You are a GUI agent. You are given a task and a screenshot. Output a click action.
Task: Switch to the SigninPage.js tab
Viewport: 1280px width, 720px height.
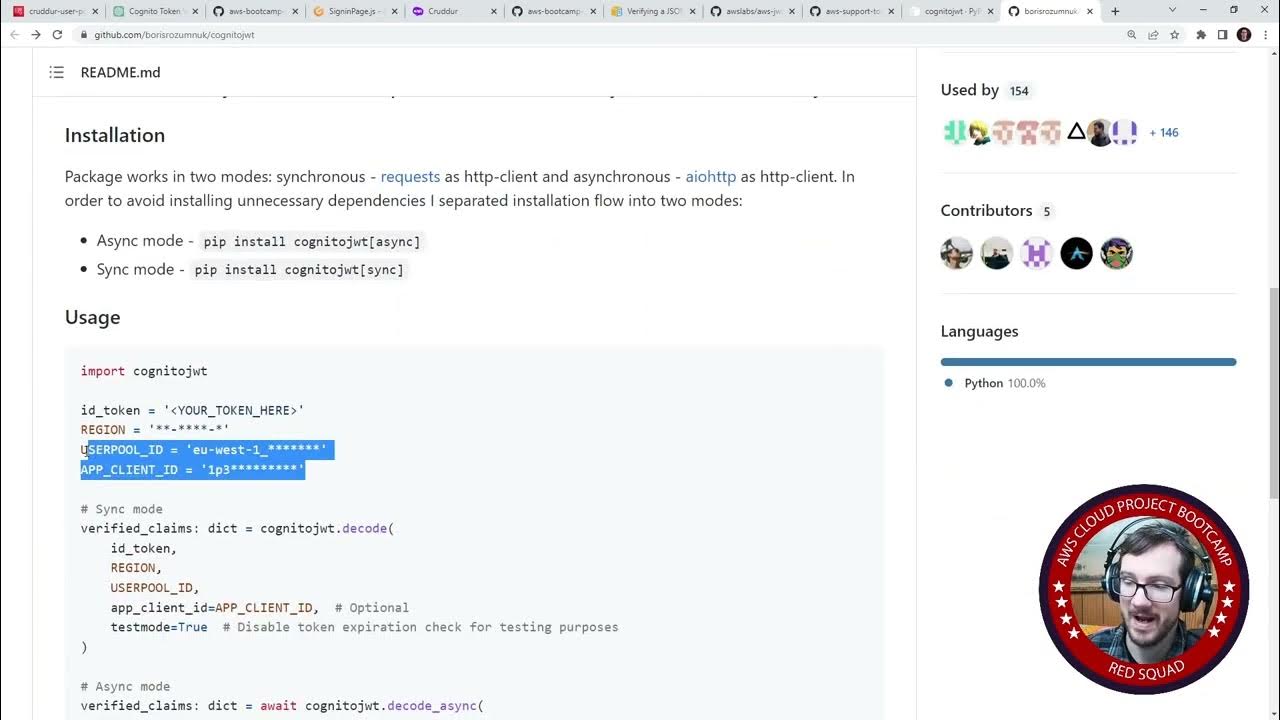coord(350,11)
